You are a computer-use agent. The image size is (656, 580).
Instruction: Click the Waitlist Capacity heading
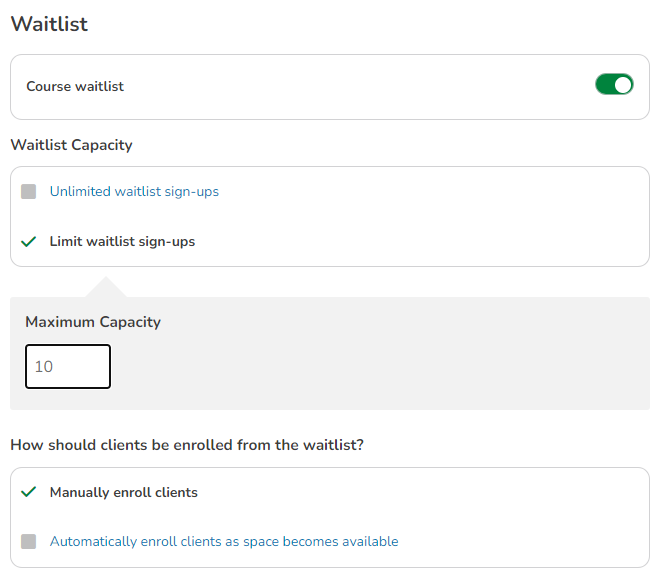pos(71,145)
